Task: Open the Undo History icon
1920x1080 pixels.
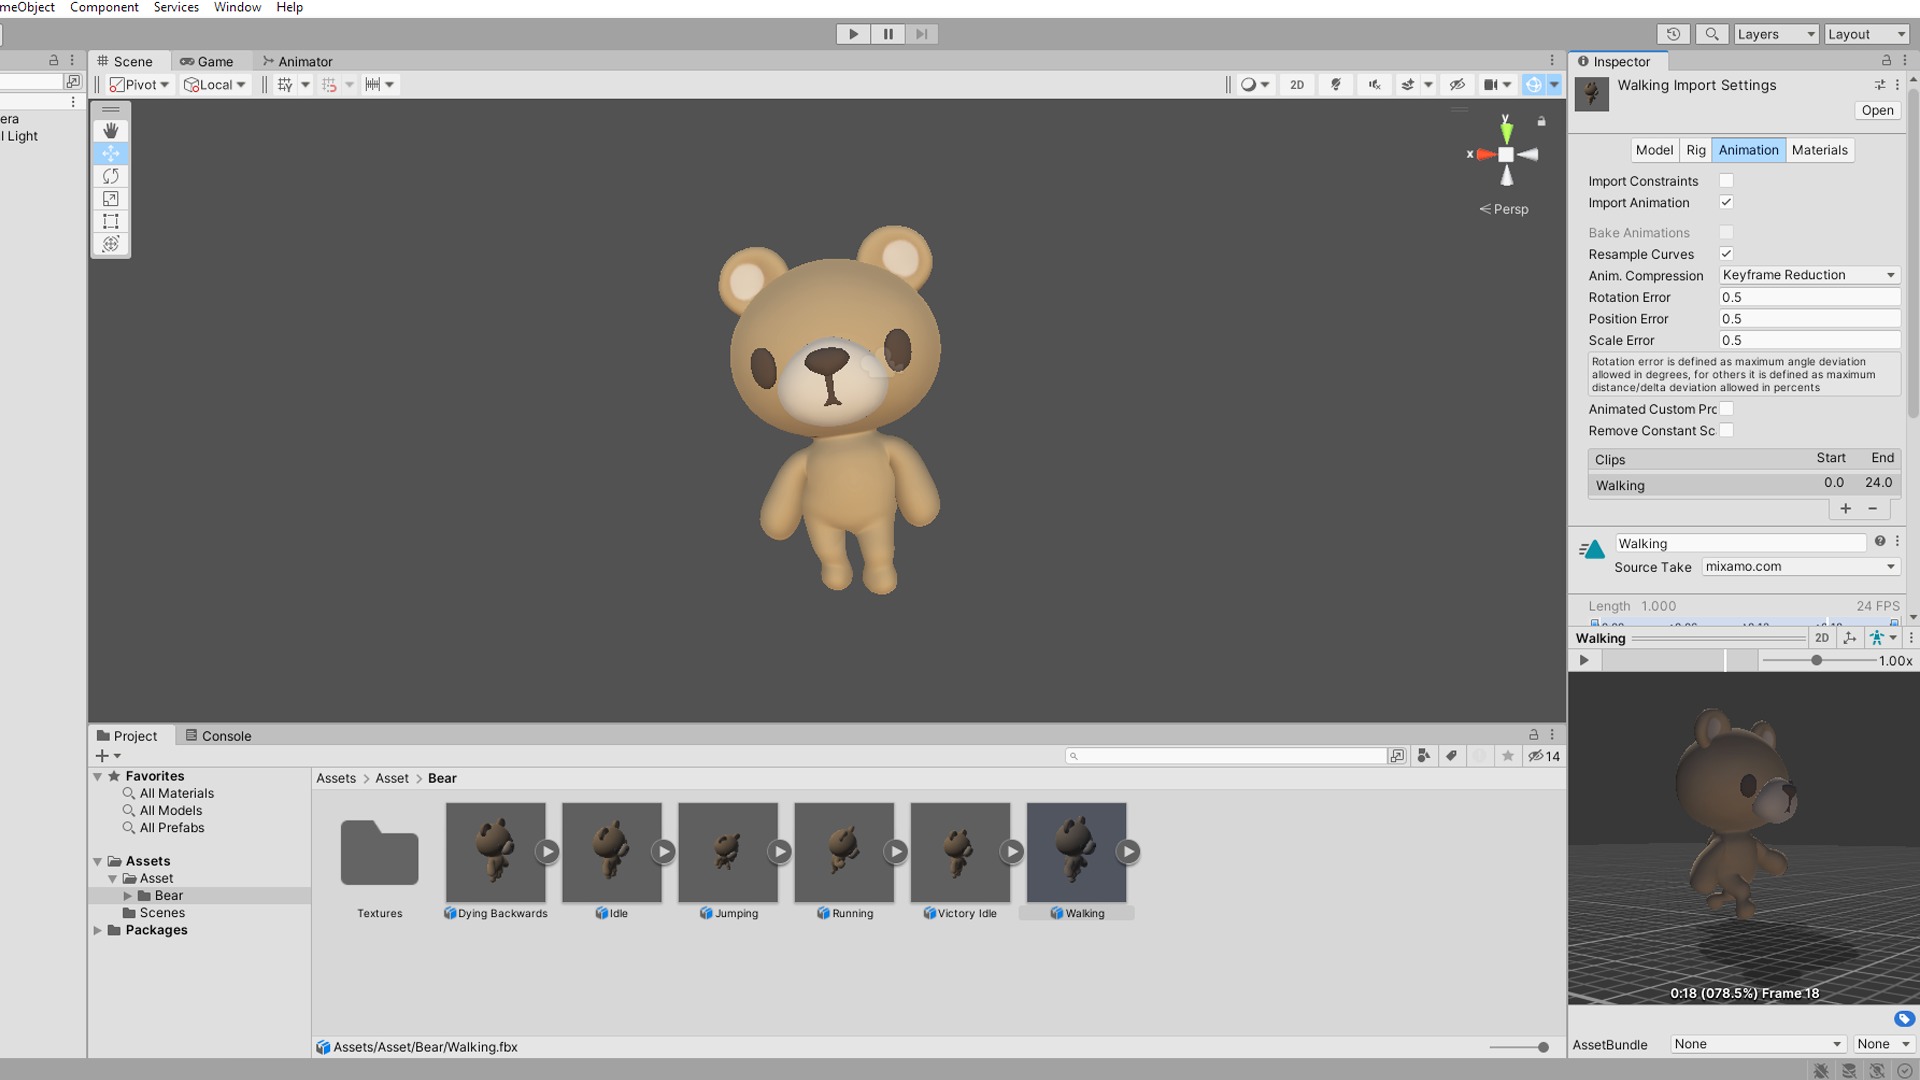Action: (x=1673, y=34)
